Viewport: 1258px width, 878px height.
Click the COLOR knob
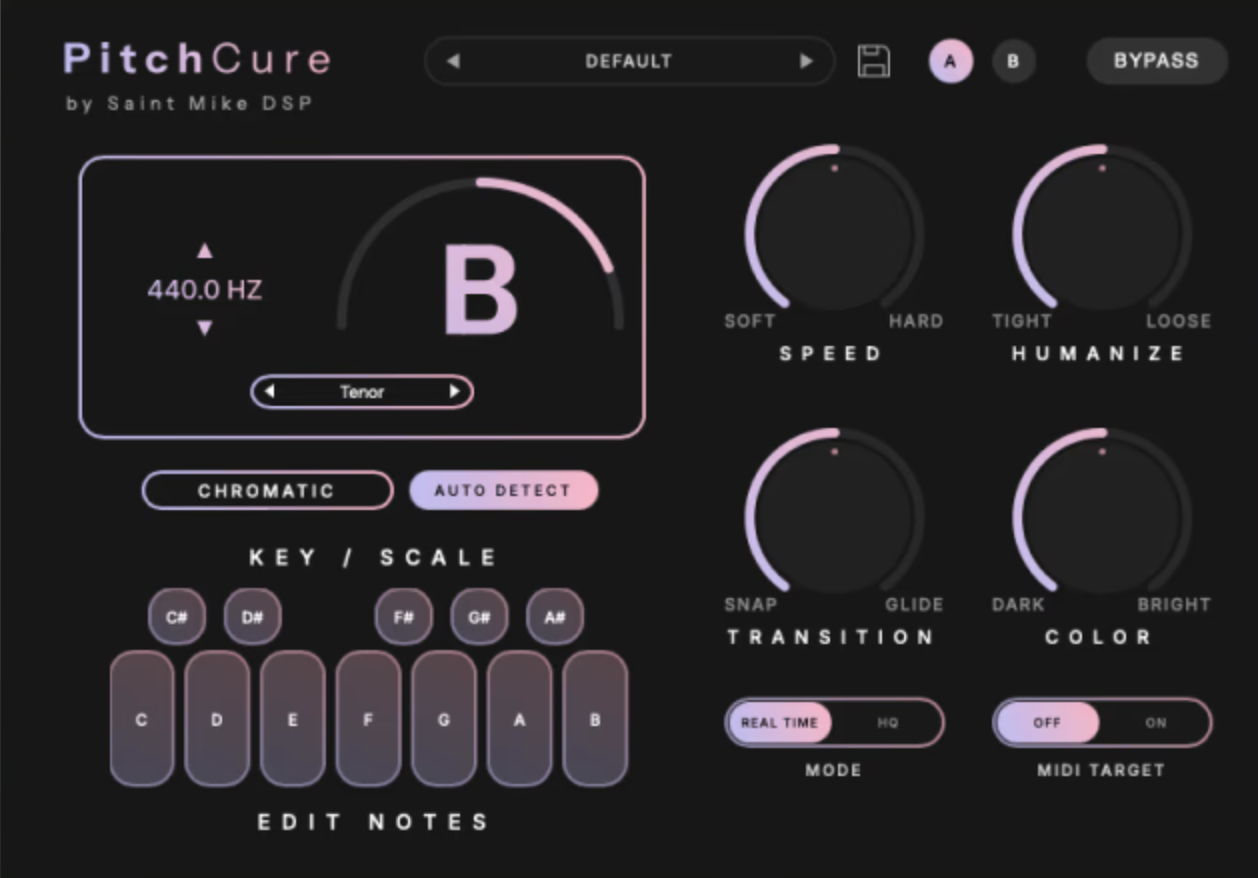[x=1101, y=516]
